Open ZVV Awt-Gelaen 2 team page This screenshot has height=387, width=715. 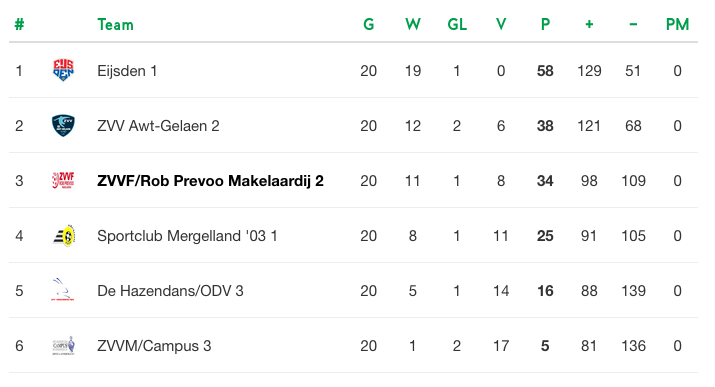pos(158,126)
